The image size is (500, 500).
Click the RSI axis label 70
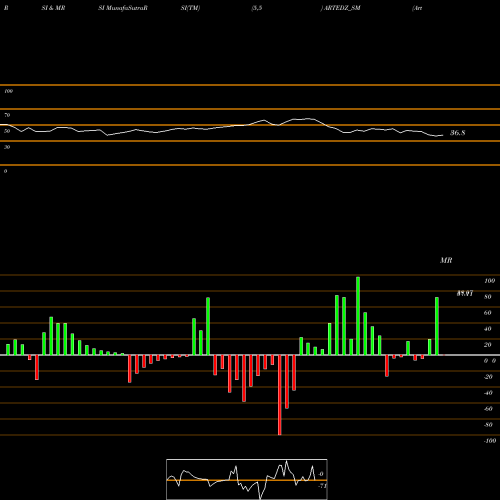coord(7,115)
